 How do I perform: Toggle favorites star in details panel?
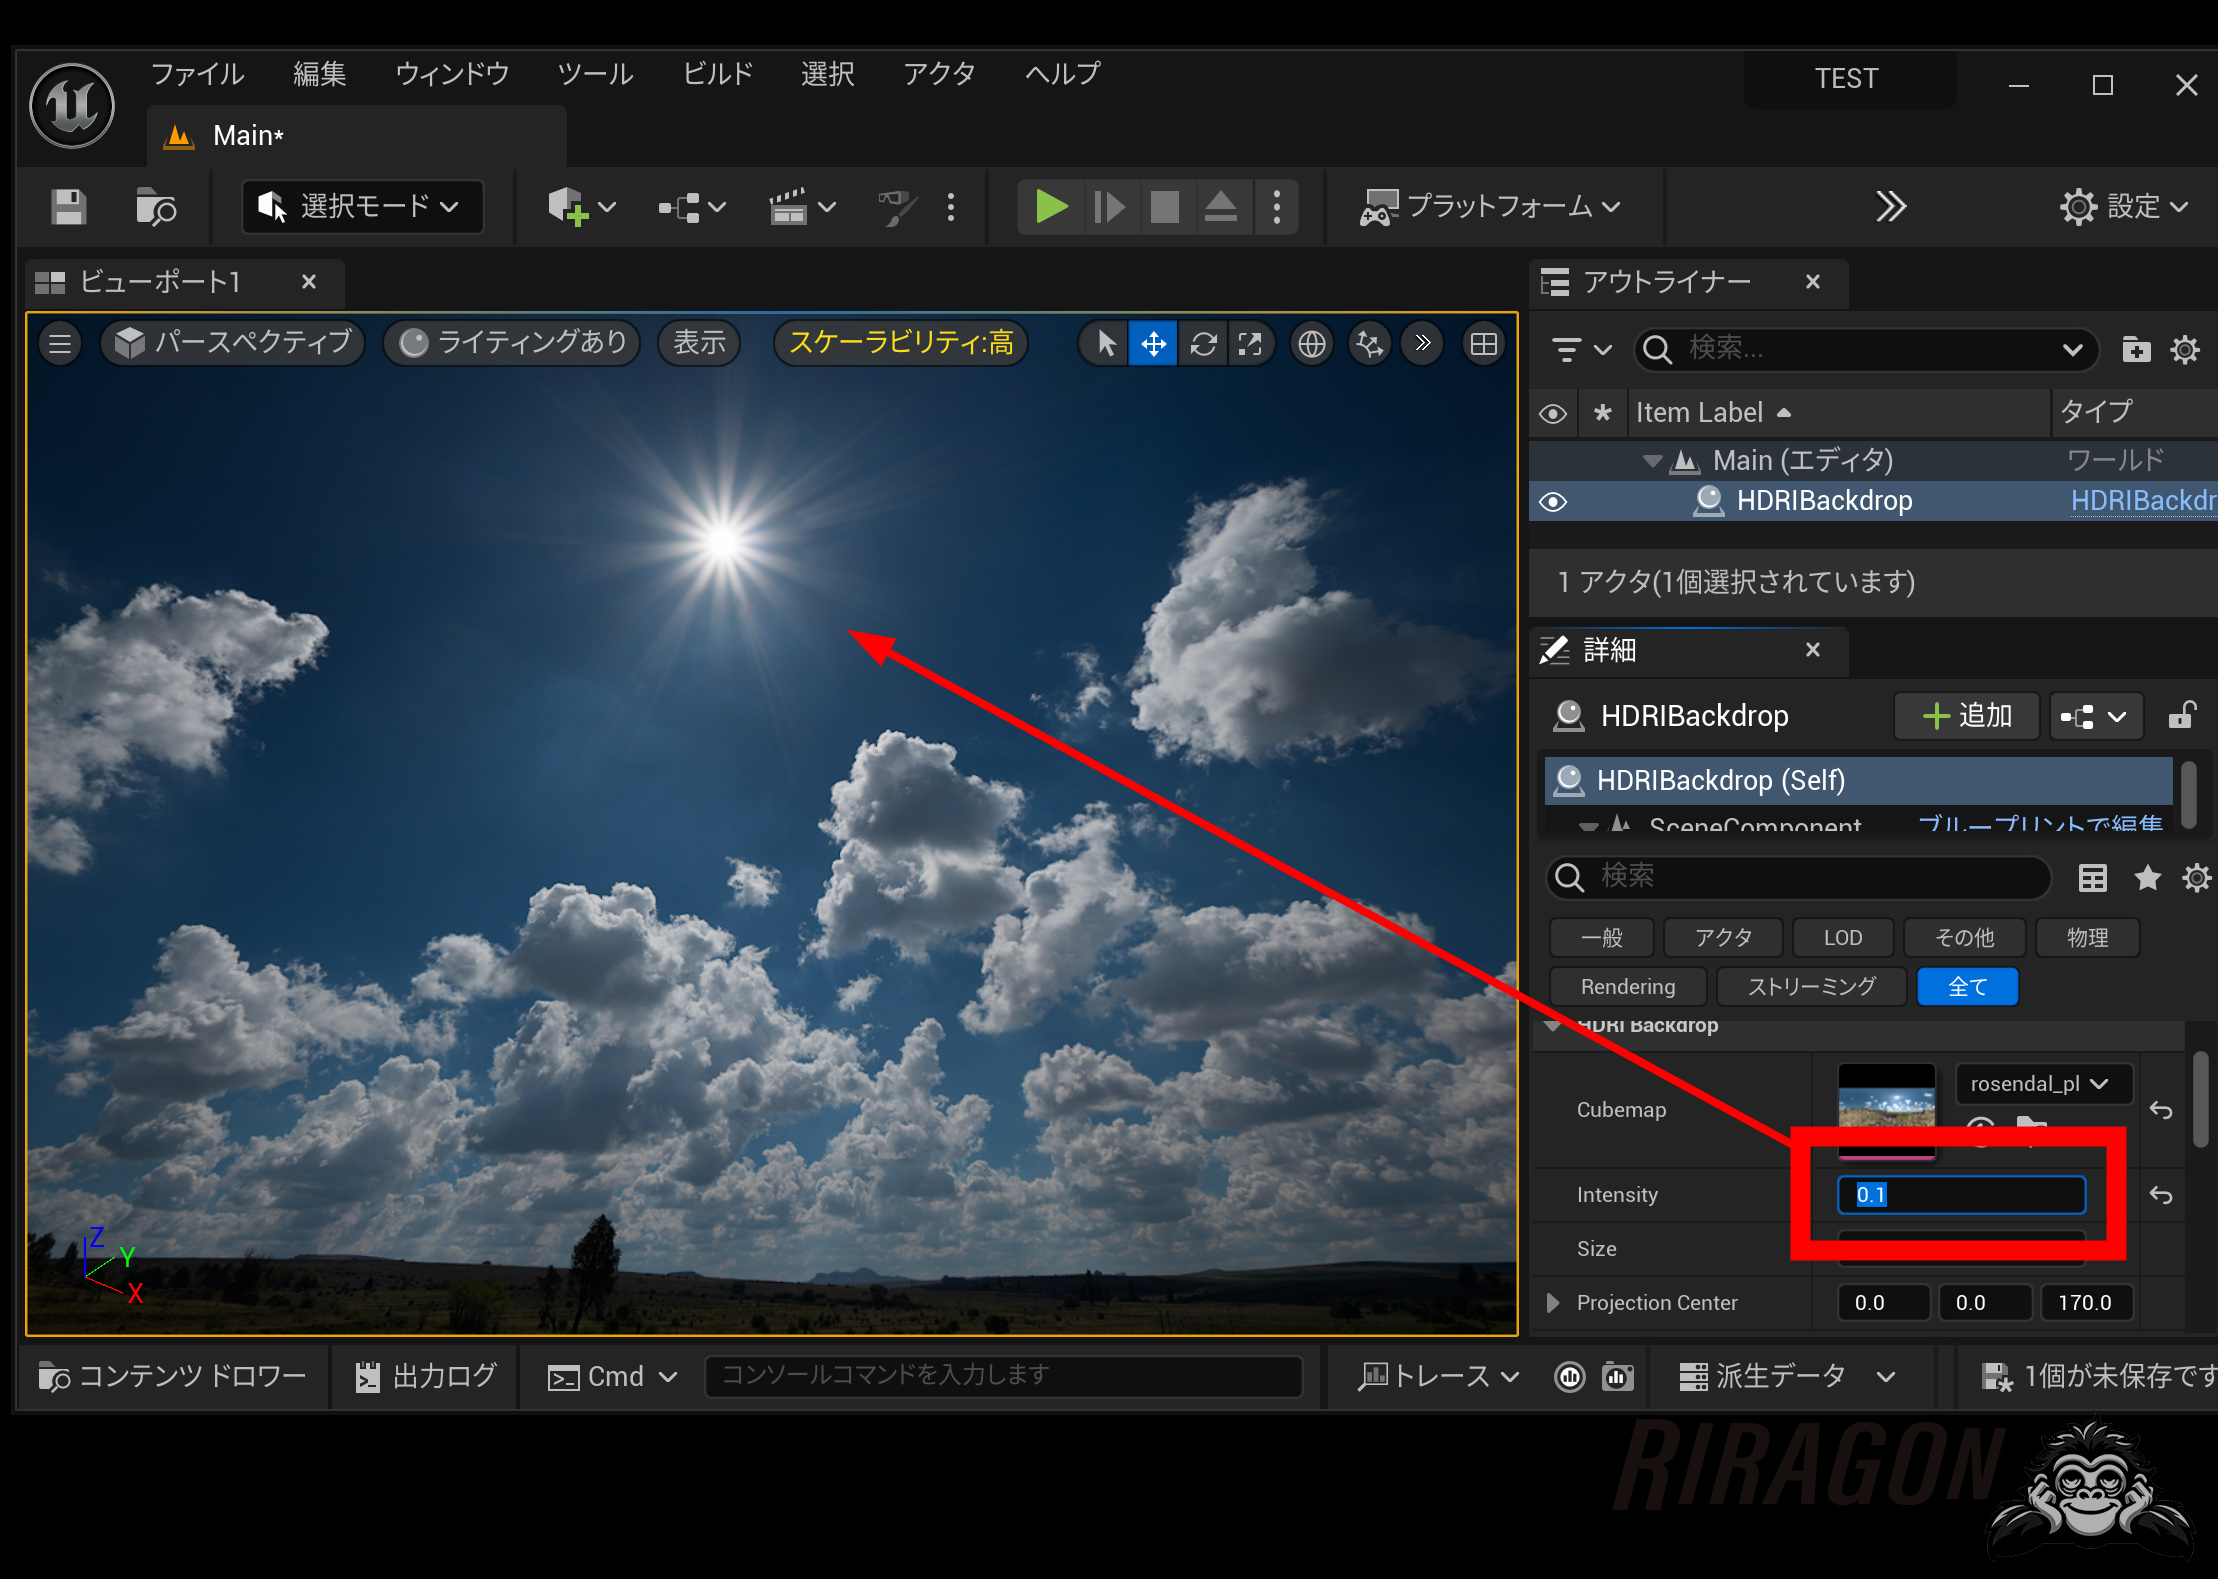tap(2147, 878)
